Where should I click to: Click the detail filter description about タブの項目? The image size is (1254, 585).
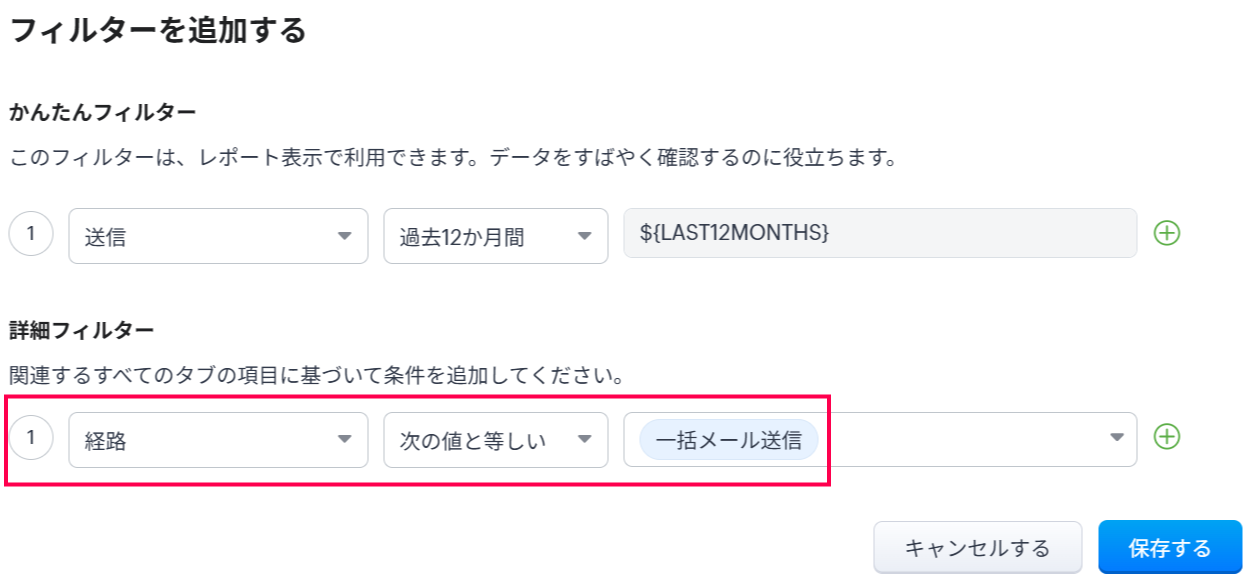click(316, 376)
